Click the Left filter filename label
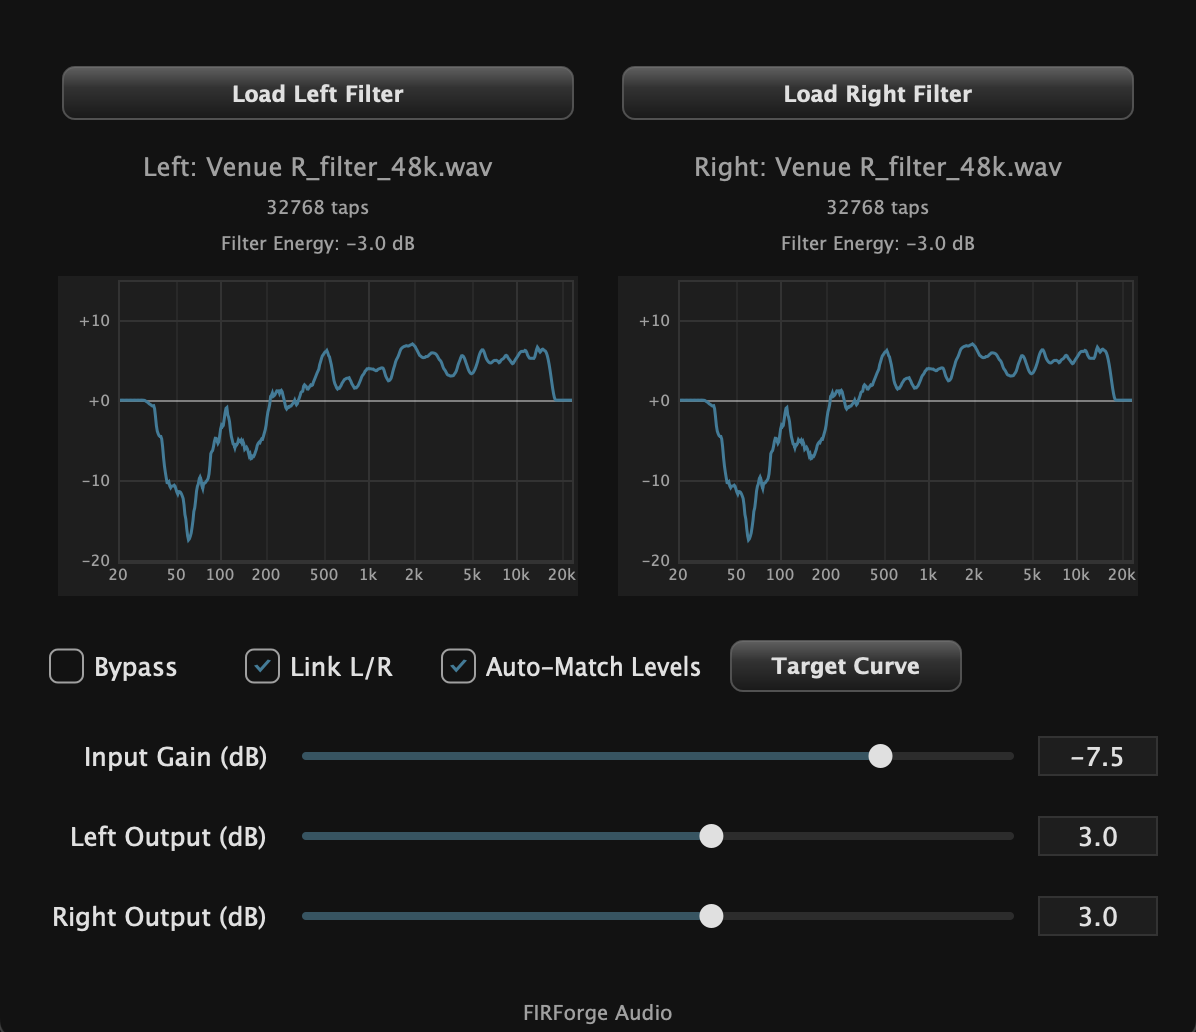Viewport: 1196px width, 1032px height. point(317,167)
